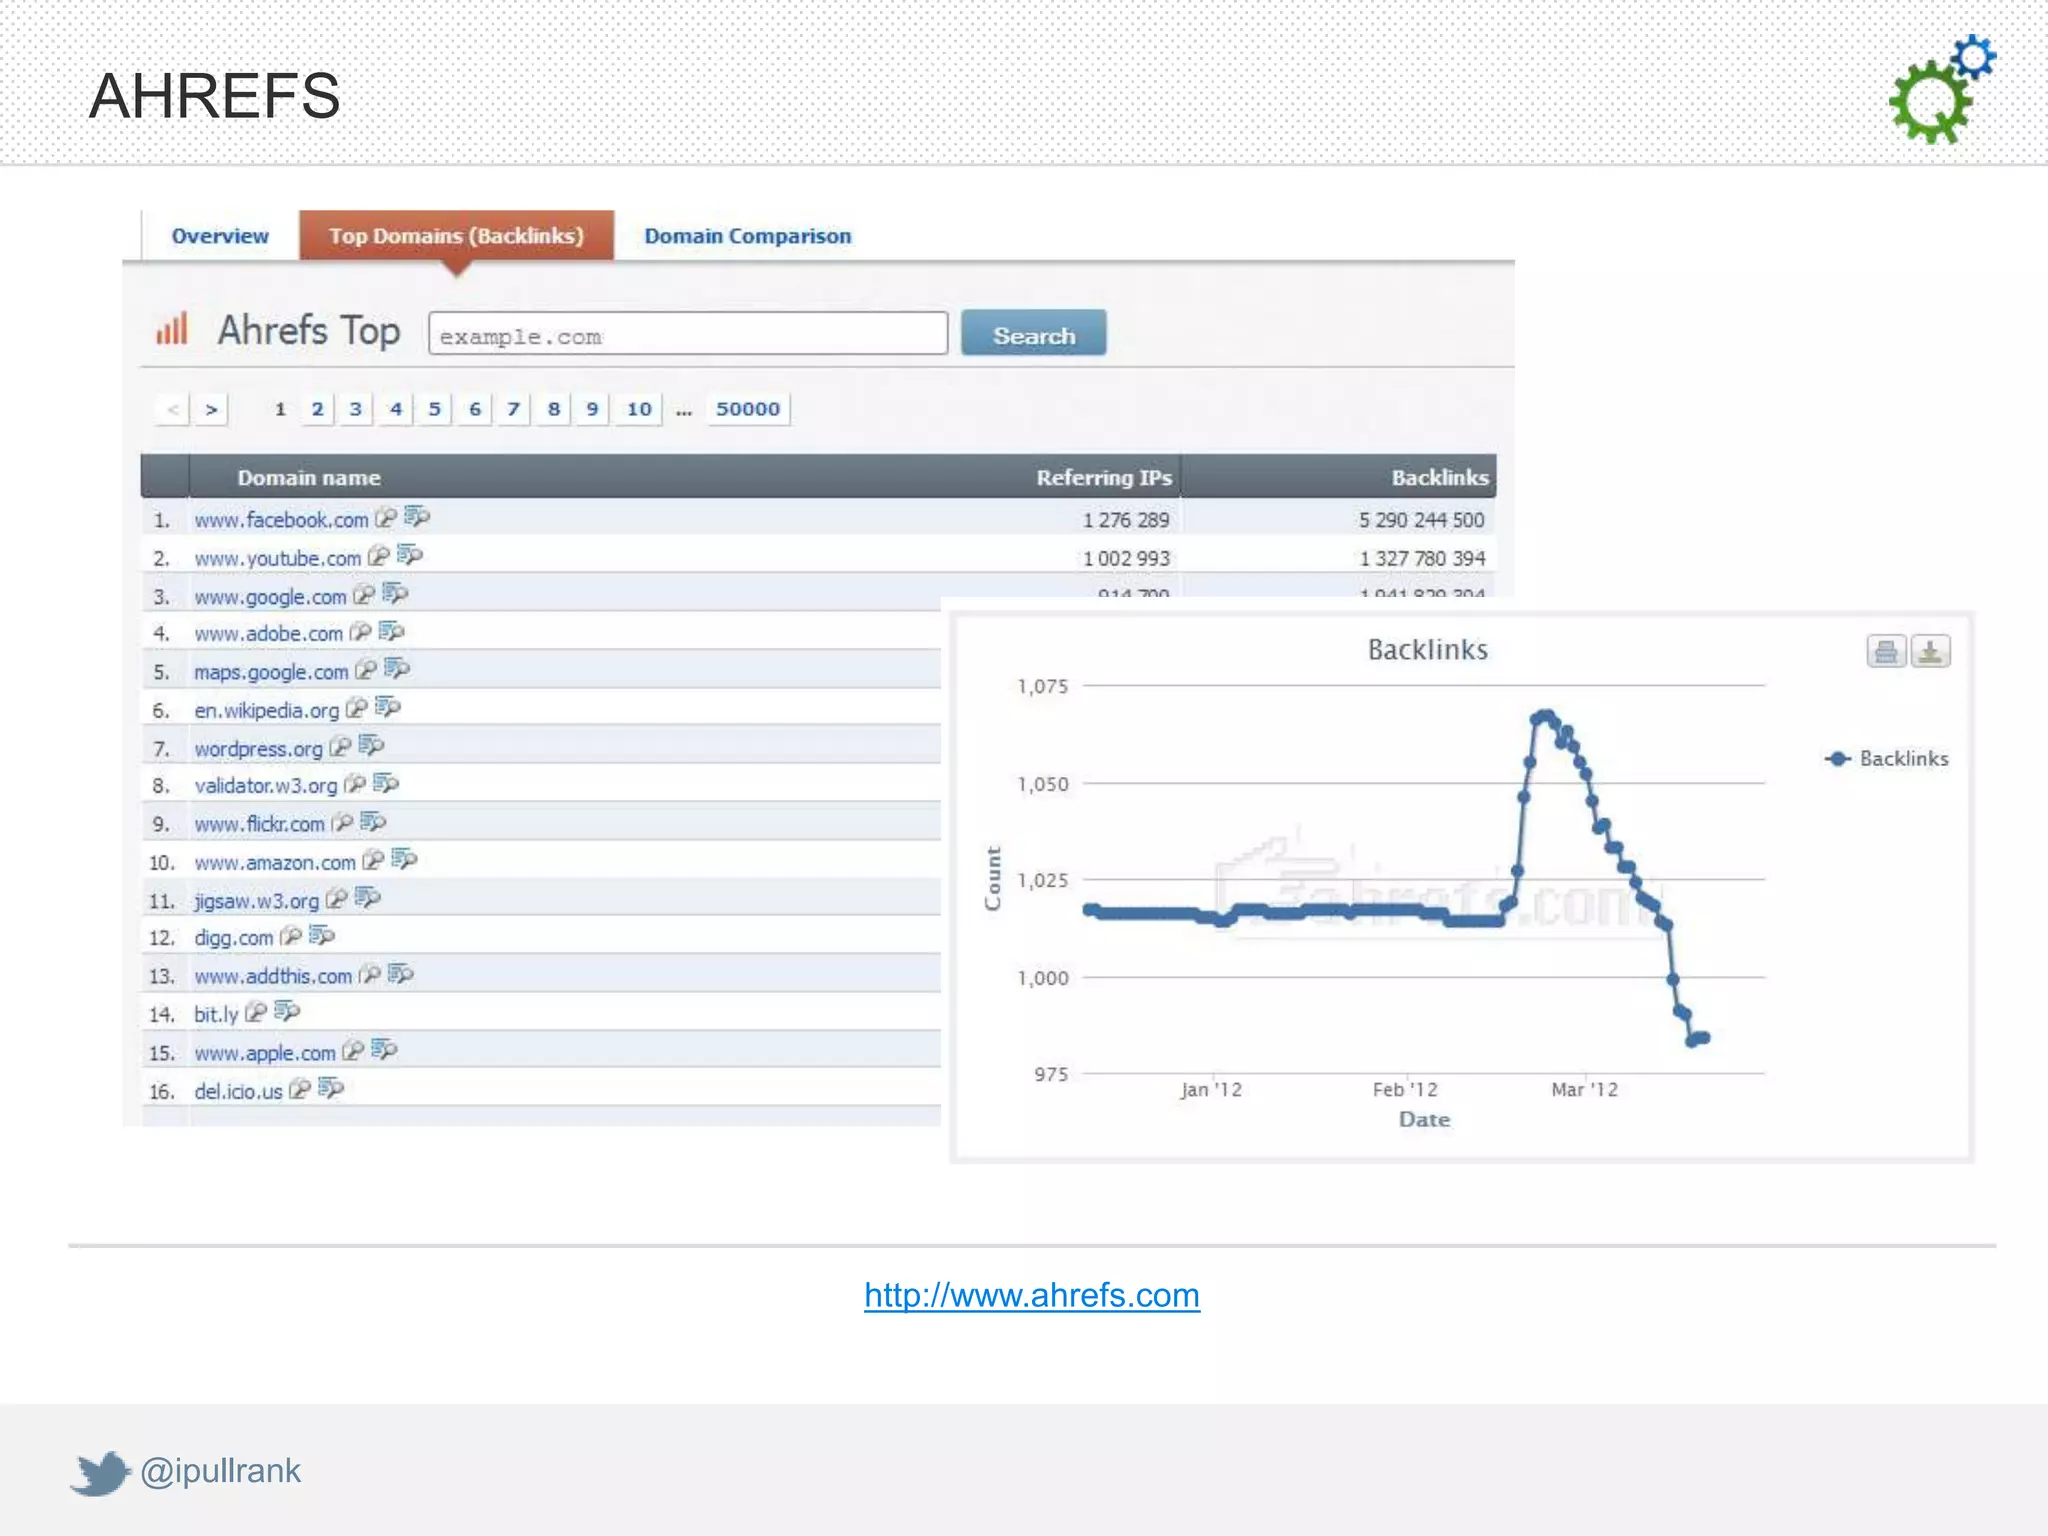Viewport: 2048px width, 1536px height.
Task: Switch to Domain Comparison tab
Action: [748, 236]
